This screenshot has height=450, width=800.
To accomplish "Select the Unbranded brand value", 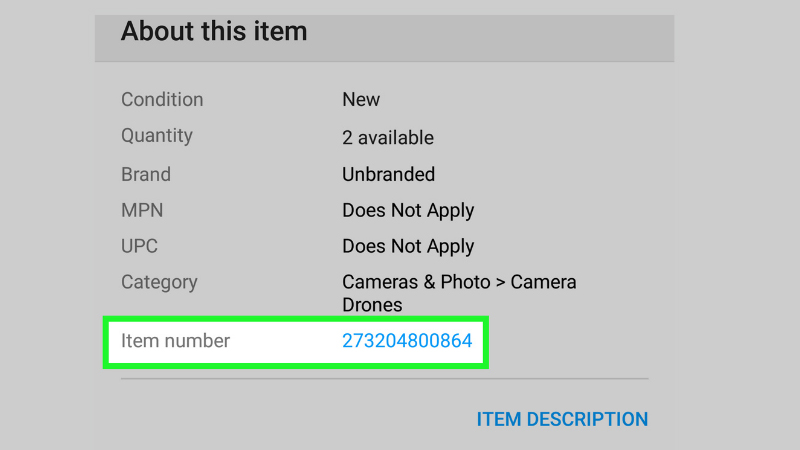I will pyautogui.click(x=389, y=174).
